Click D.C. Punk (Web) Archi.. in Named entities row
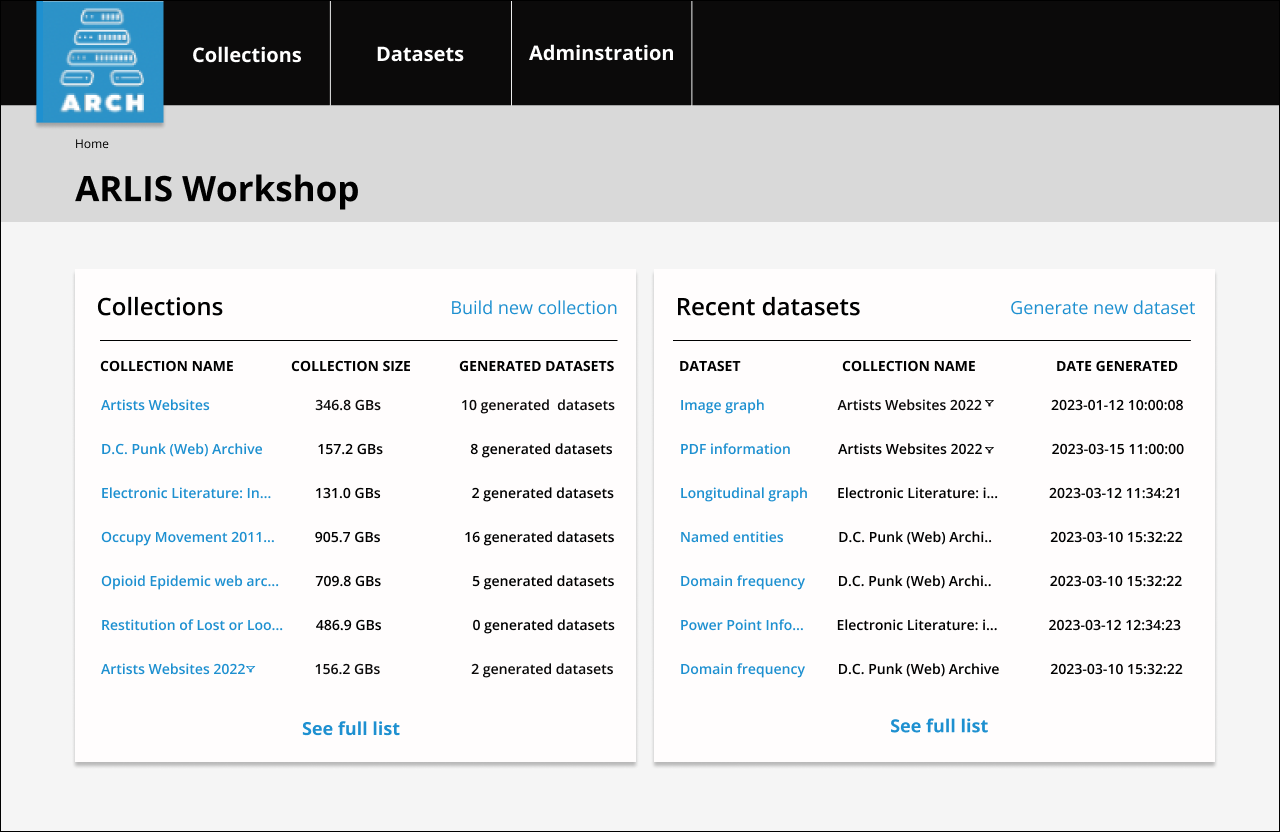The width and height of the screenshot is (1280, 832). 915,537
